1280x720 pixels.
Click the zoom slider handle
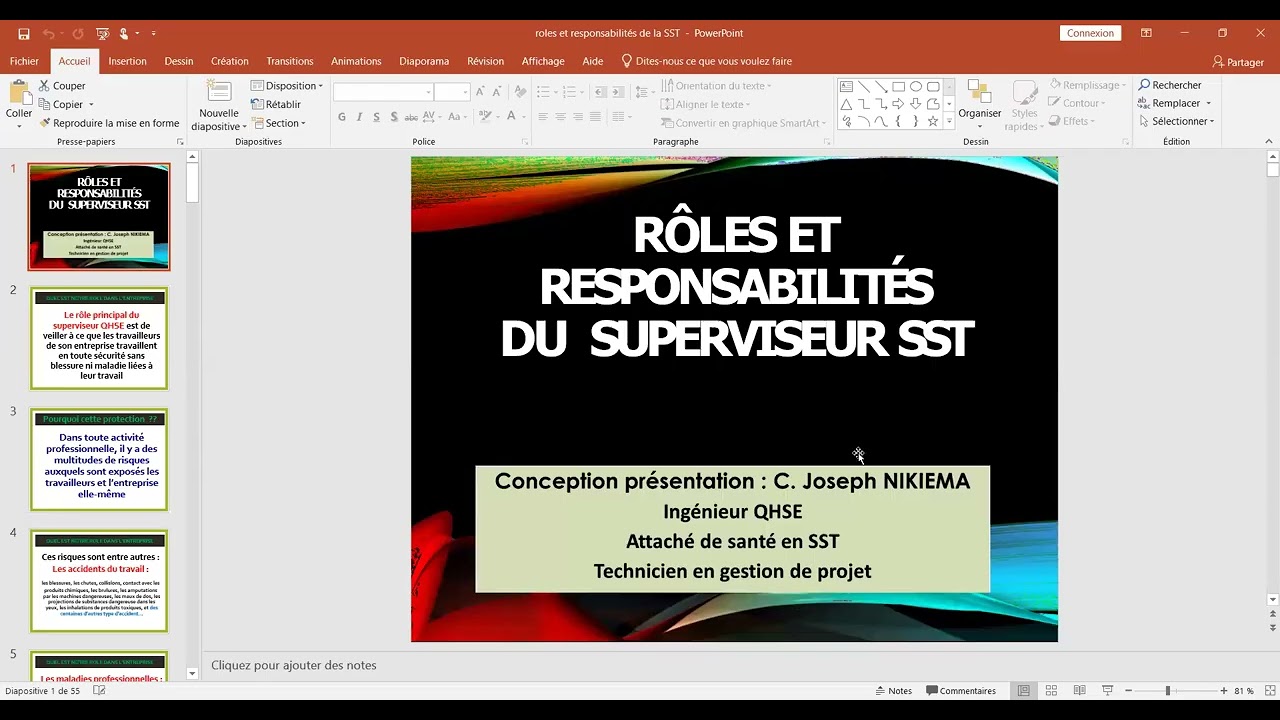point(1167,691)
